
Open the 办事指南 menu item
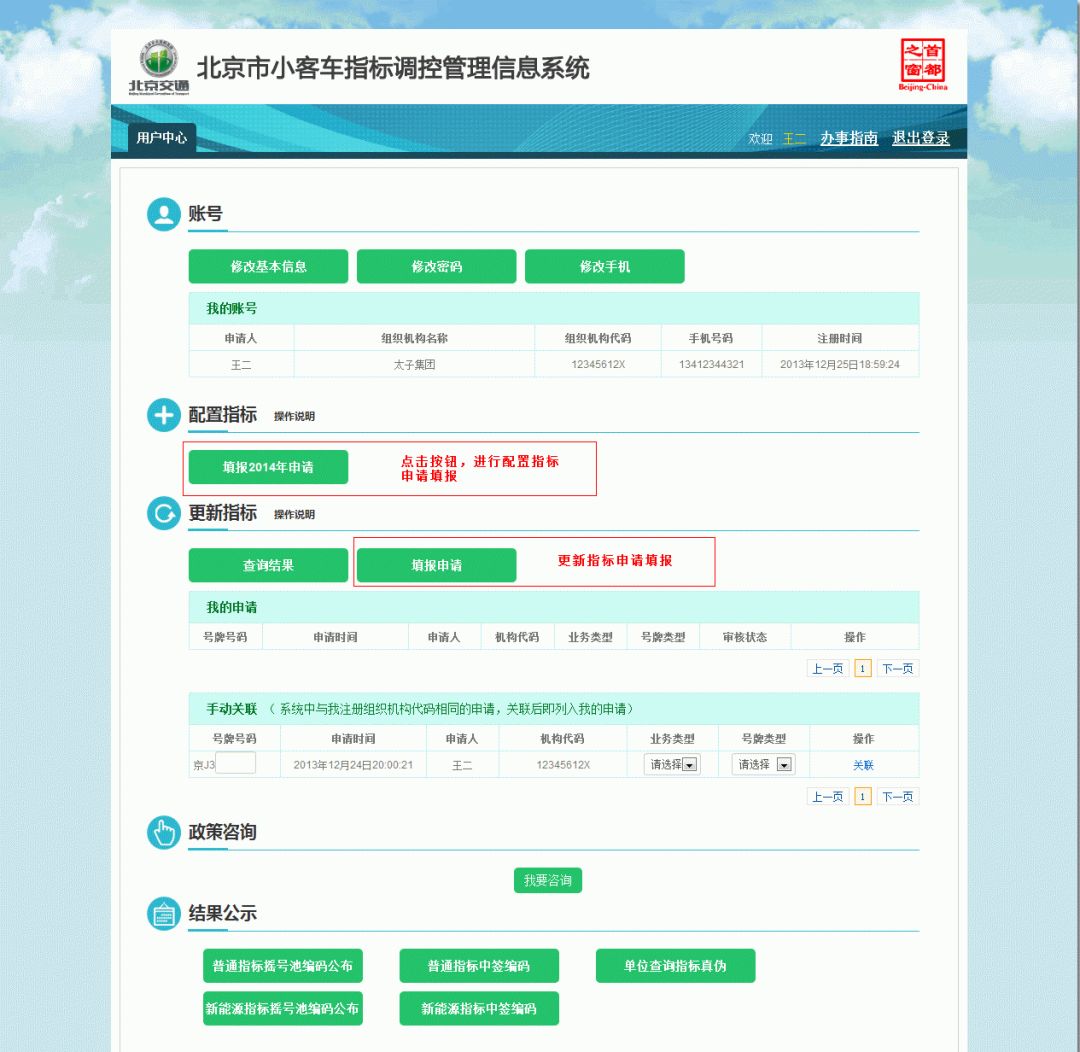[848, 139]
